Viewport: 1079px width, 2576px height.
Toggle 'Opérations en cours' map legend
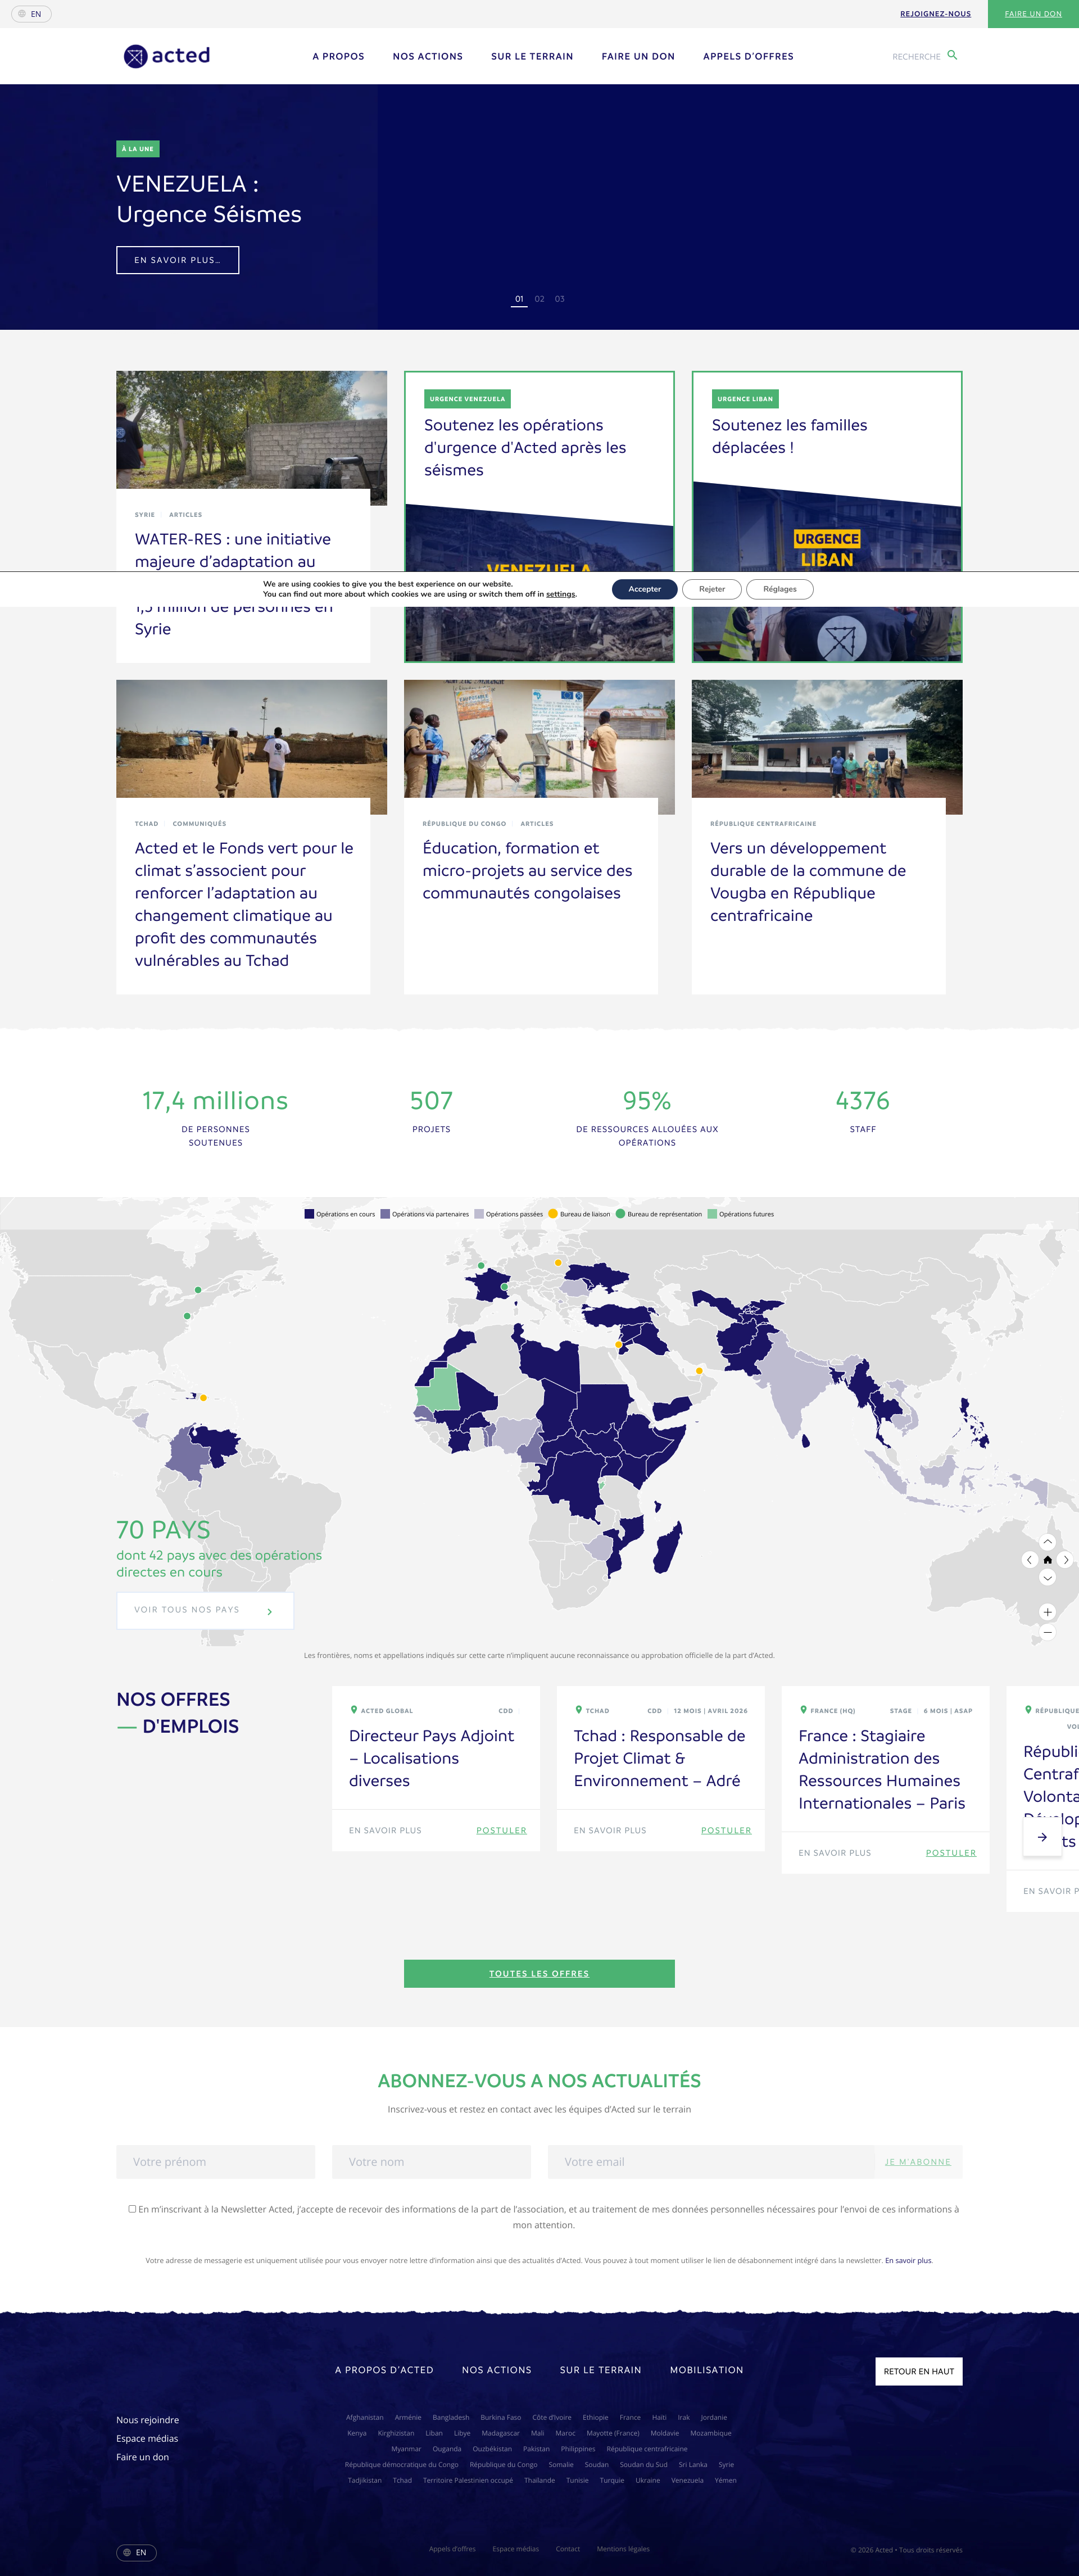pyautogui.click(x=340, y=1214)
